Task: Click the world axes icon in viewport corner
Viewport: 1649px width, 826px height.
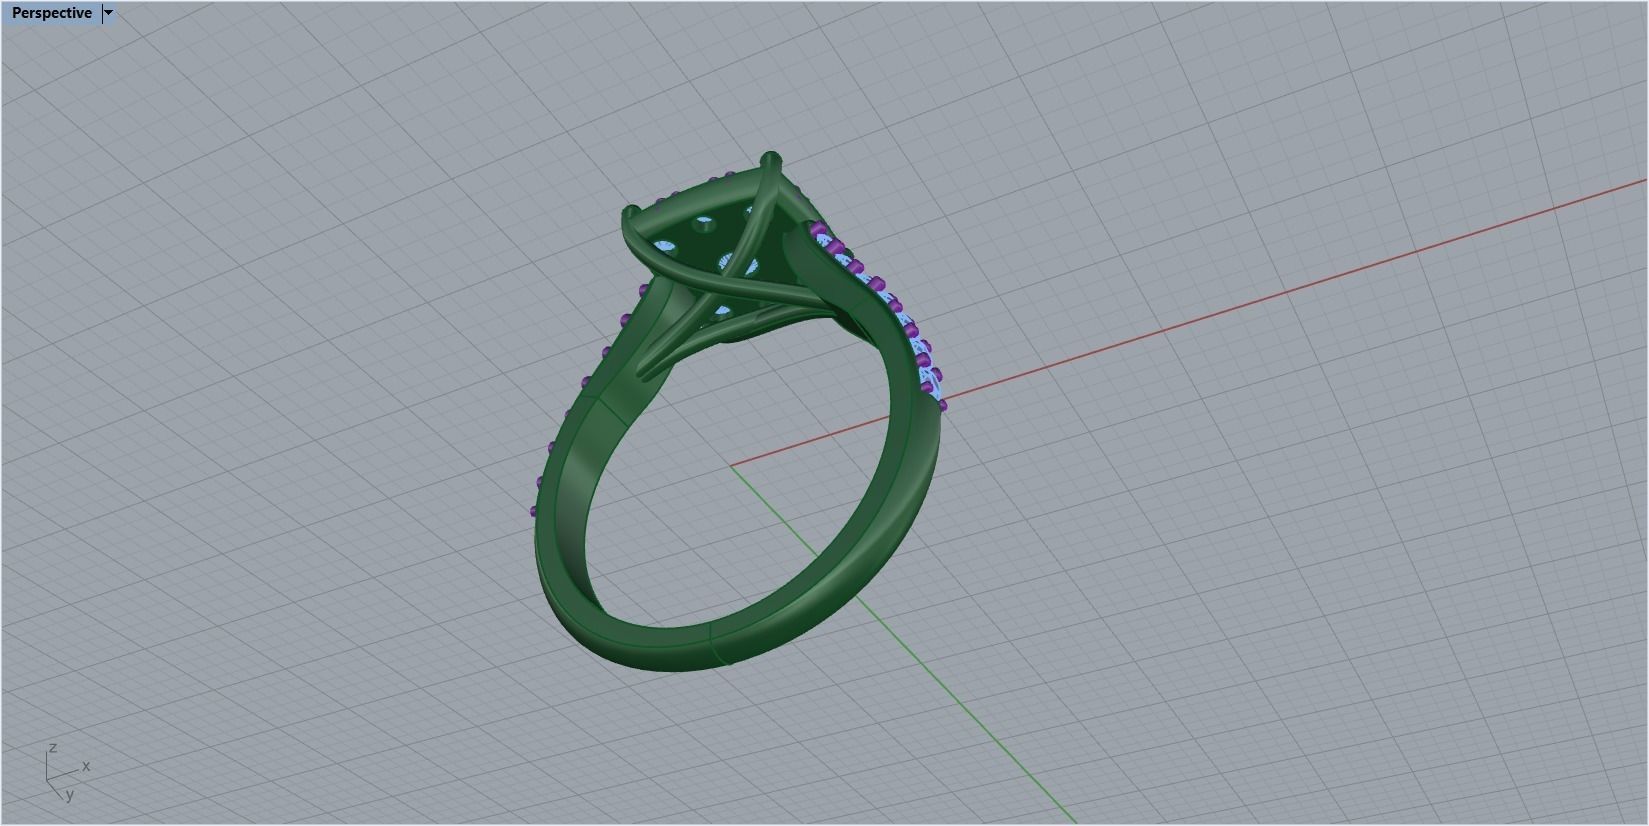Action: click(67, 772)
